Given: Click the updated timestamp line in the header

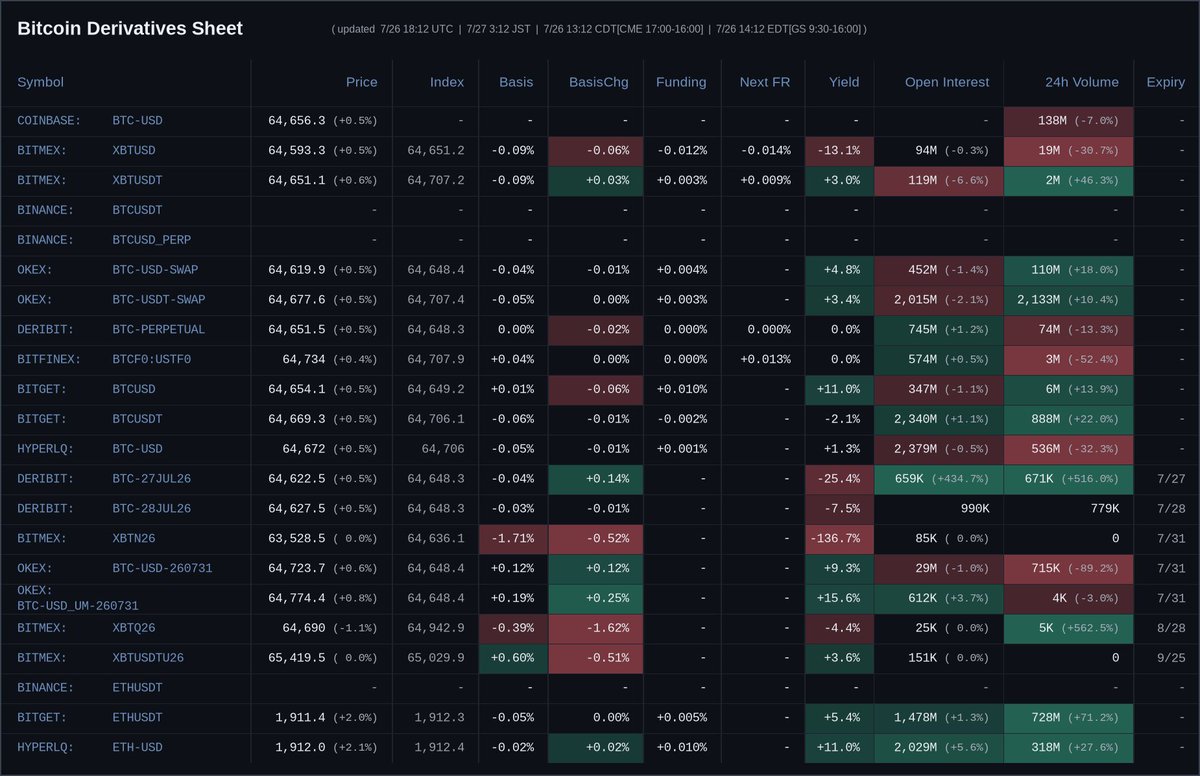Looking at the screenshot, I should tap(599, 29).
